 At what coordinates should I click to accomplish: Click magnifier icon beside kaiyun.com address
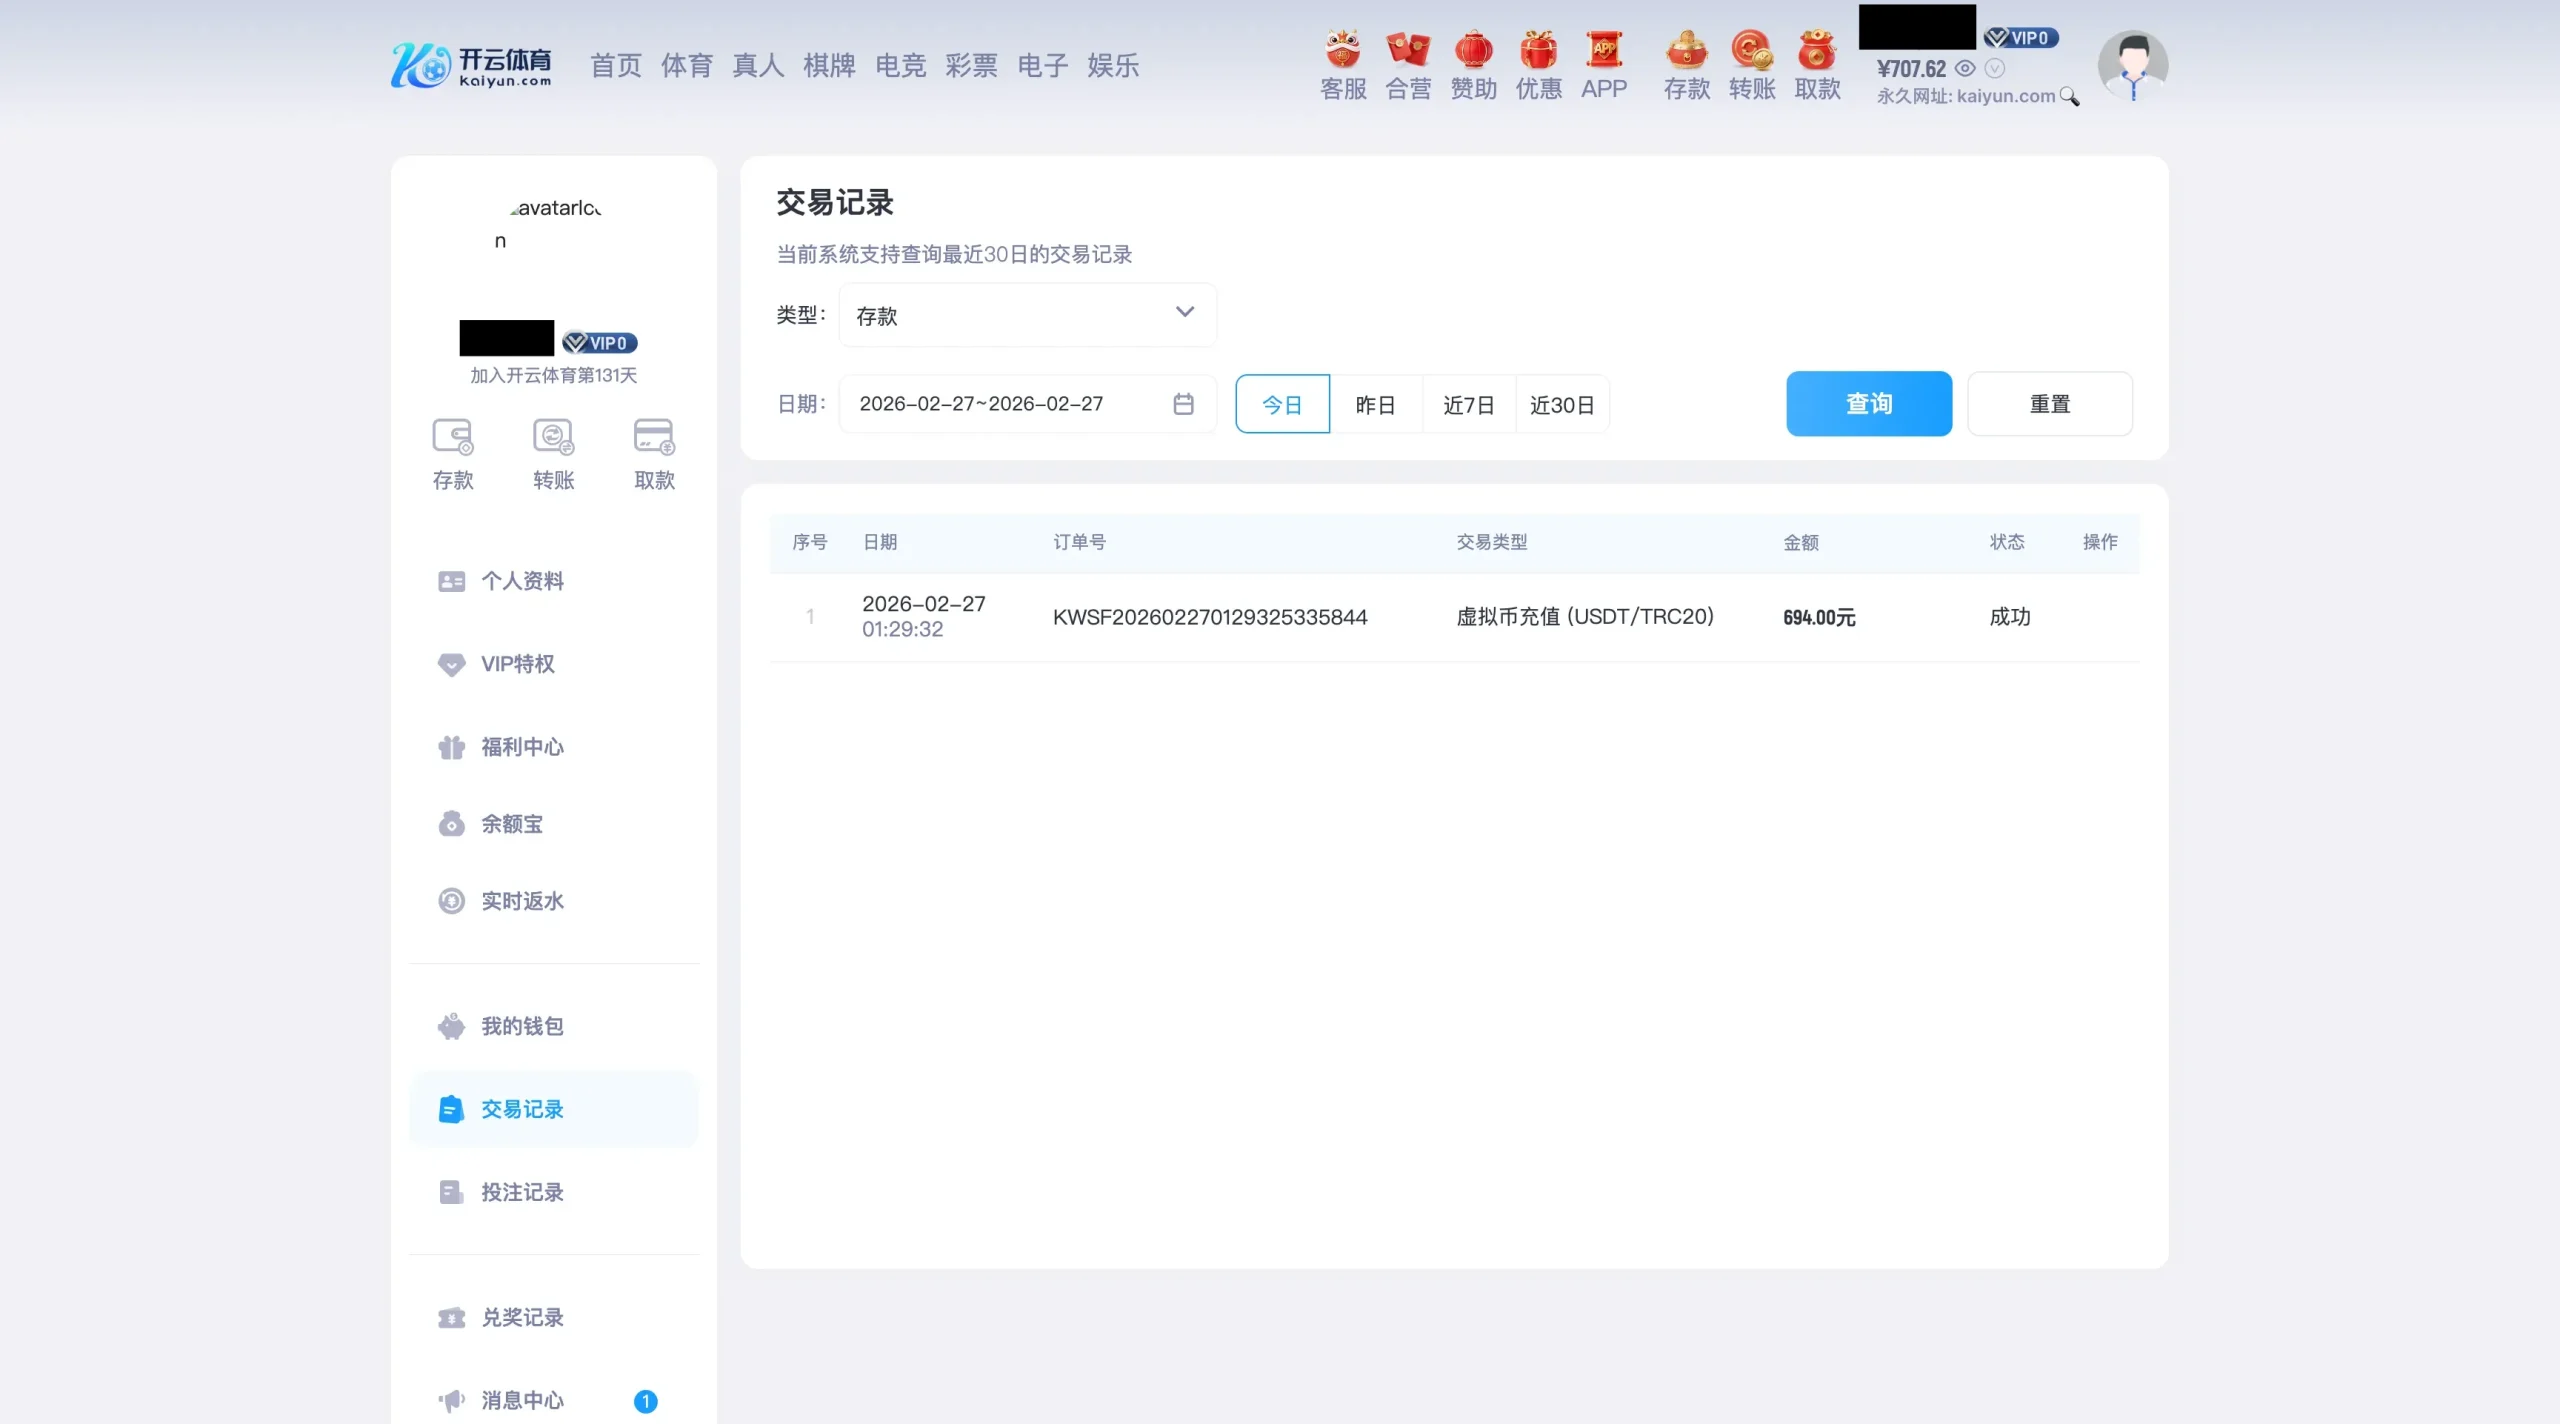[x=2069, y=97]
